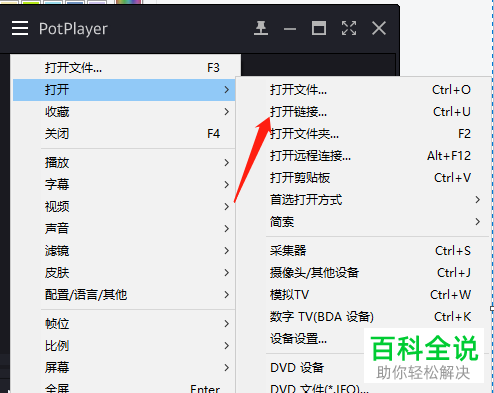Choose 打开远程连接... in submenu
Screen dimensions: 494x393
point(363,156)
